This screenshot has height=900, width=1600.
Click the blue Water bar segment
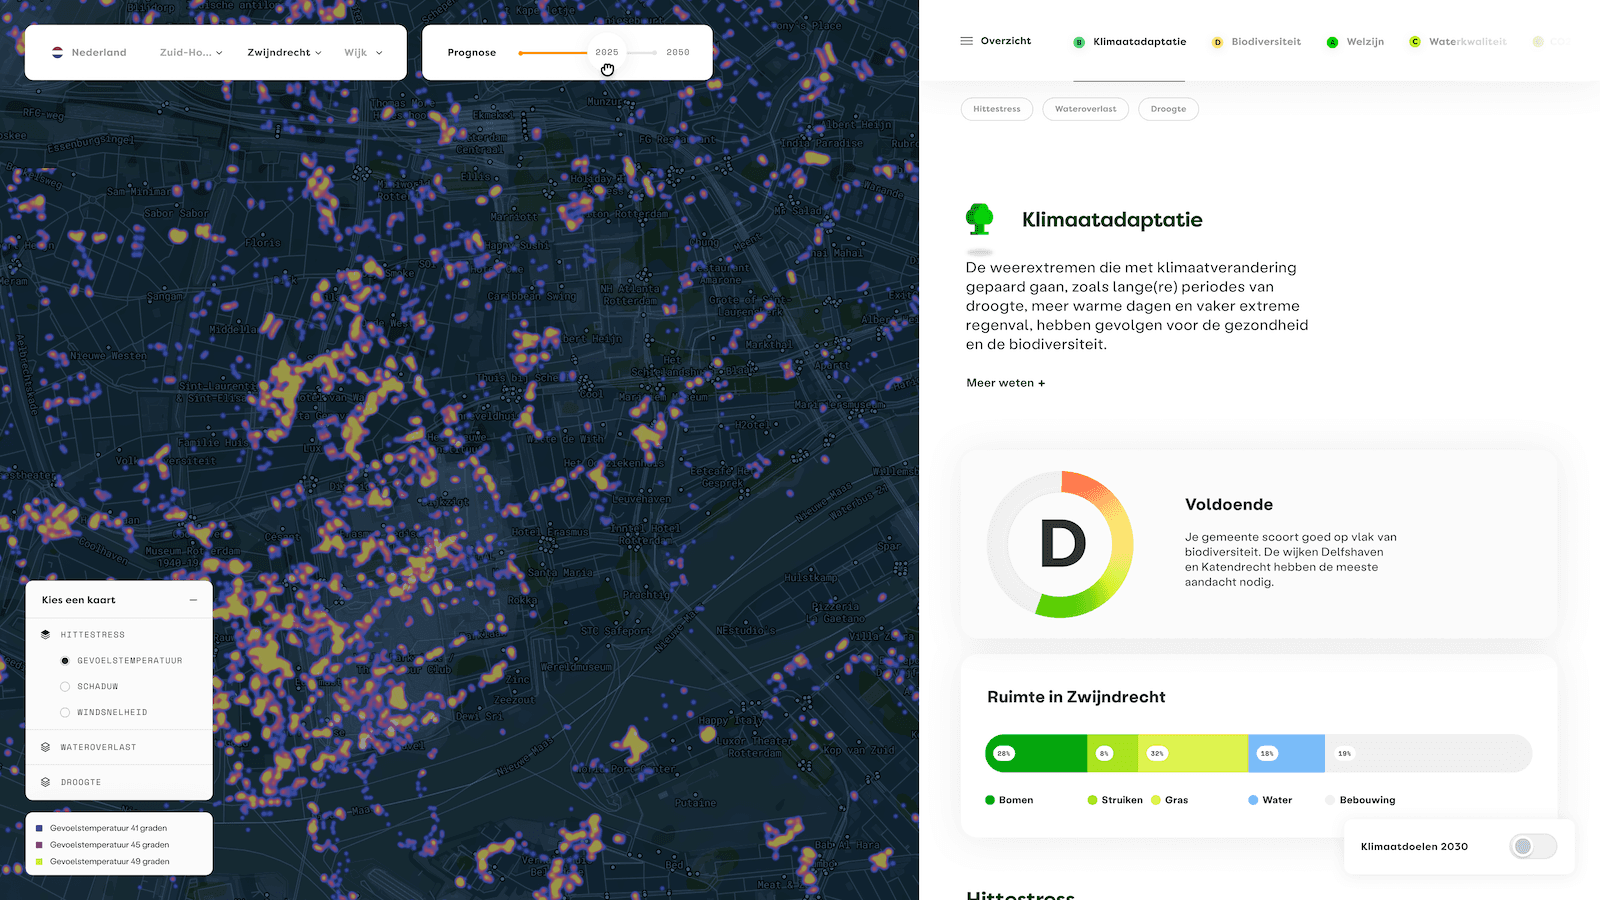tap(1286, 753)
